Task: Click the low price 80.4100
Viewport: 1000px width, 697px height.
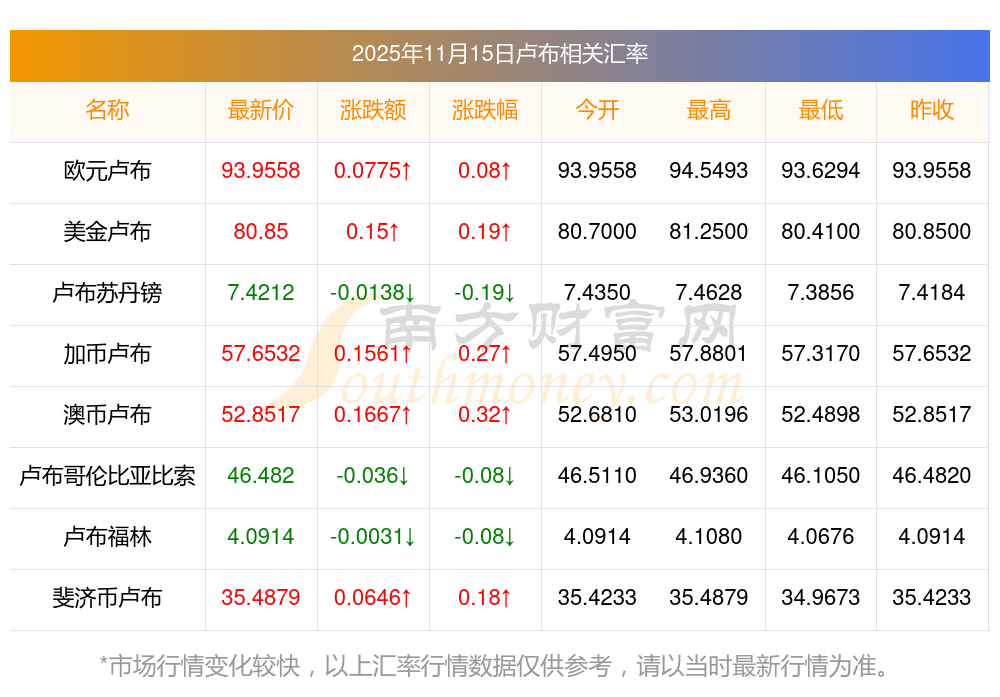Action: [820, 231]
